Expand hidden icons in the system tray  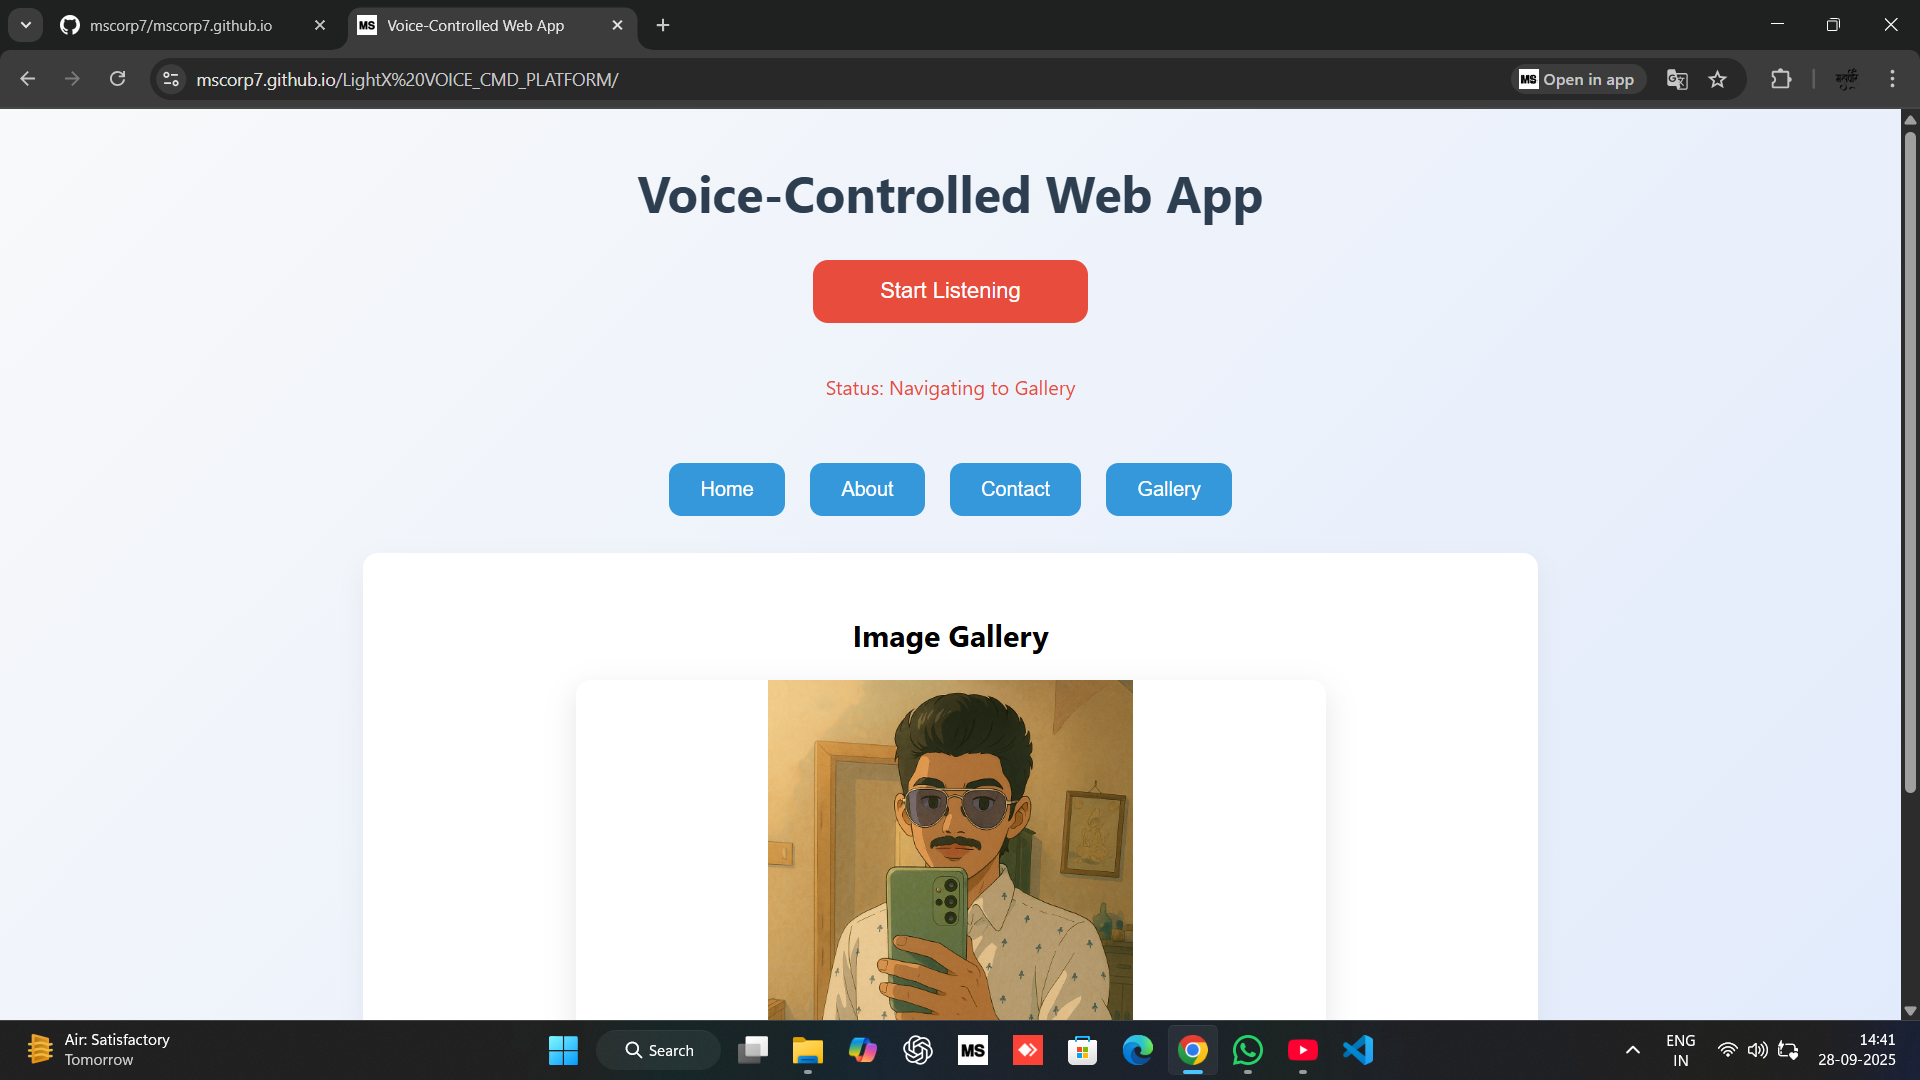[x=1632, y=1049]
